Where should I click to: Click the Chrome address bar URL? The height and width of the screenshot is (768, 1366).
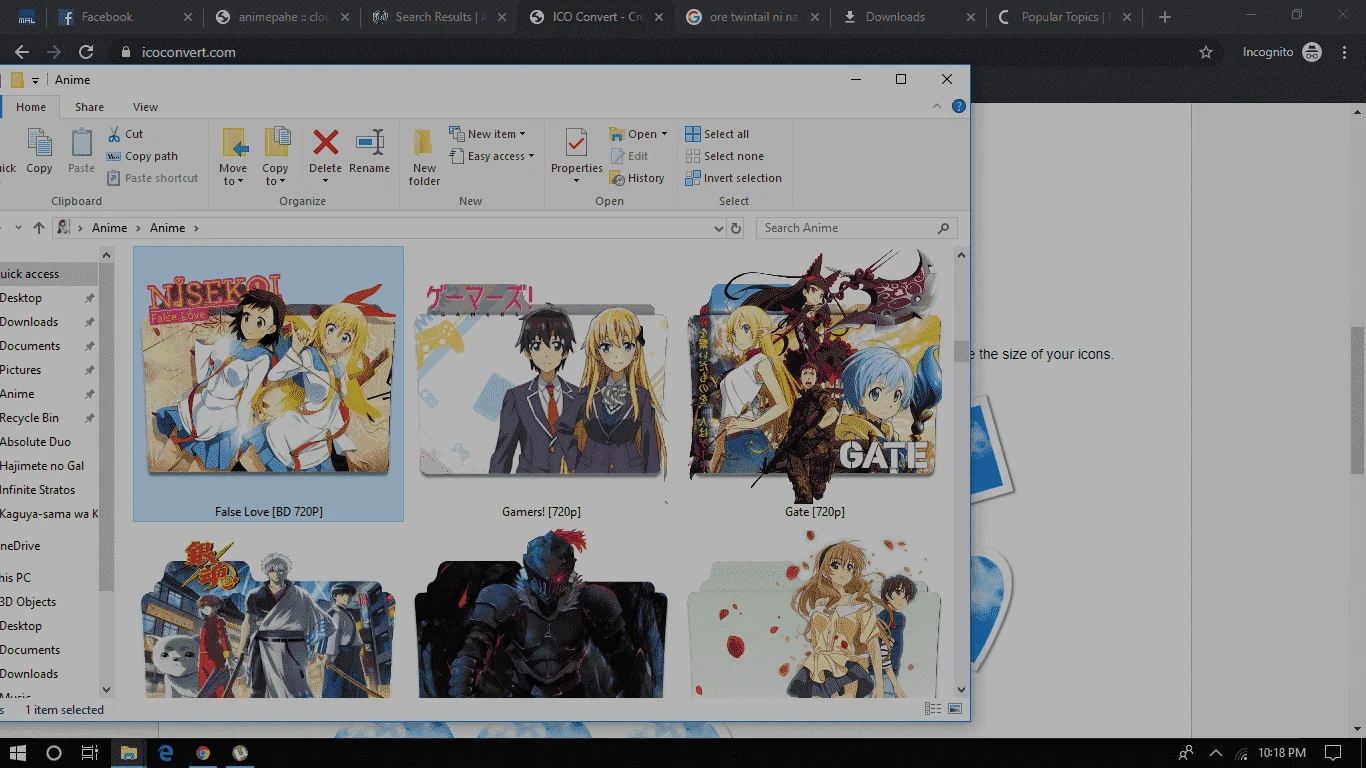pos(188,52)
